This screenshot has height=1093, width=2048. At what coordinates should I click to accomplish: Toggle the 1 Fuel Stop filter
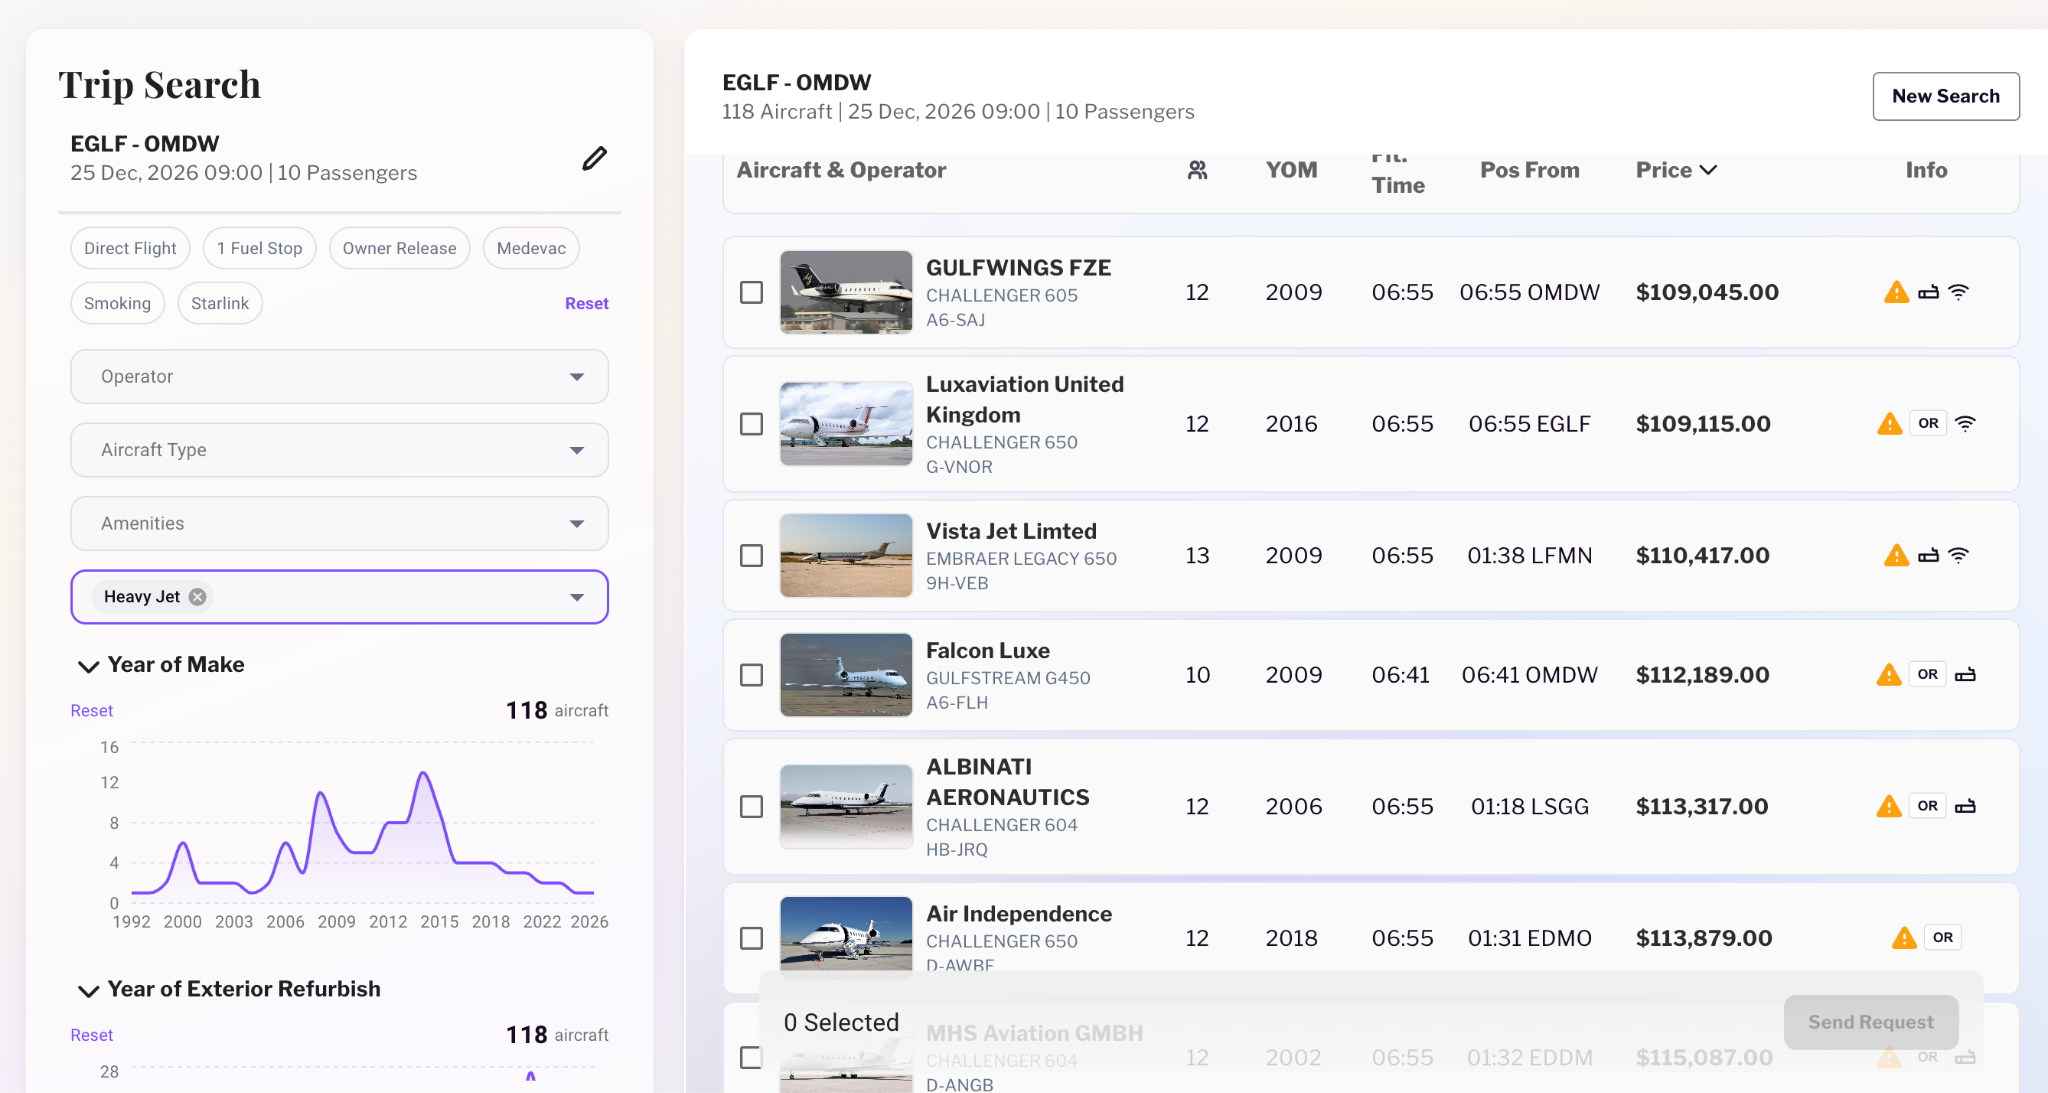259,248
